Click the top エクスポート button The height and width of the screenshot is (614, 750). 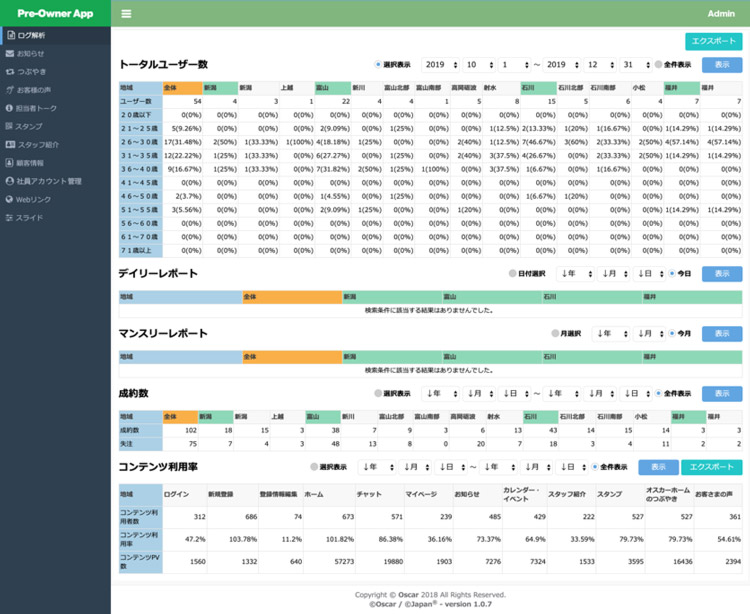pos(714,42)
